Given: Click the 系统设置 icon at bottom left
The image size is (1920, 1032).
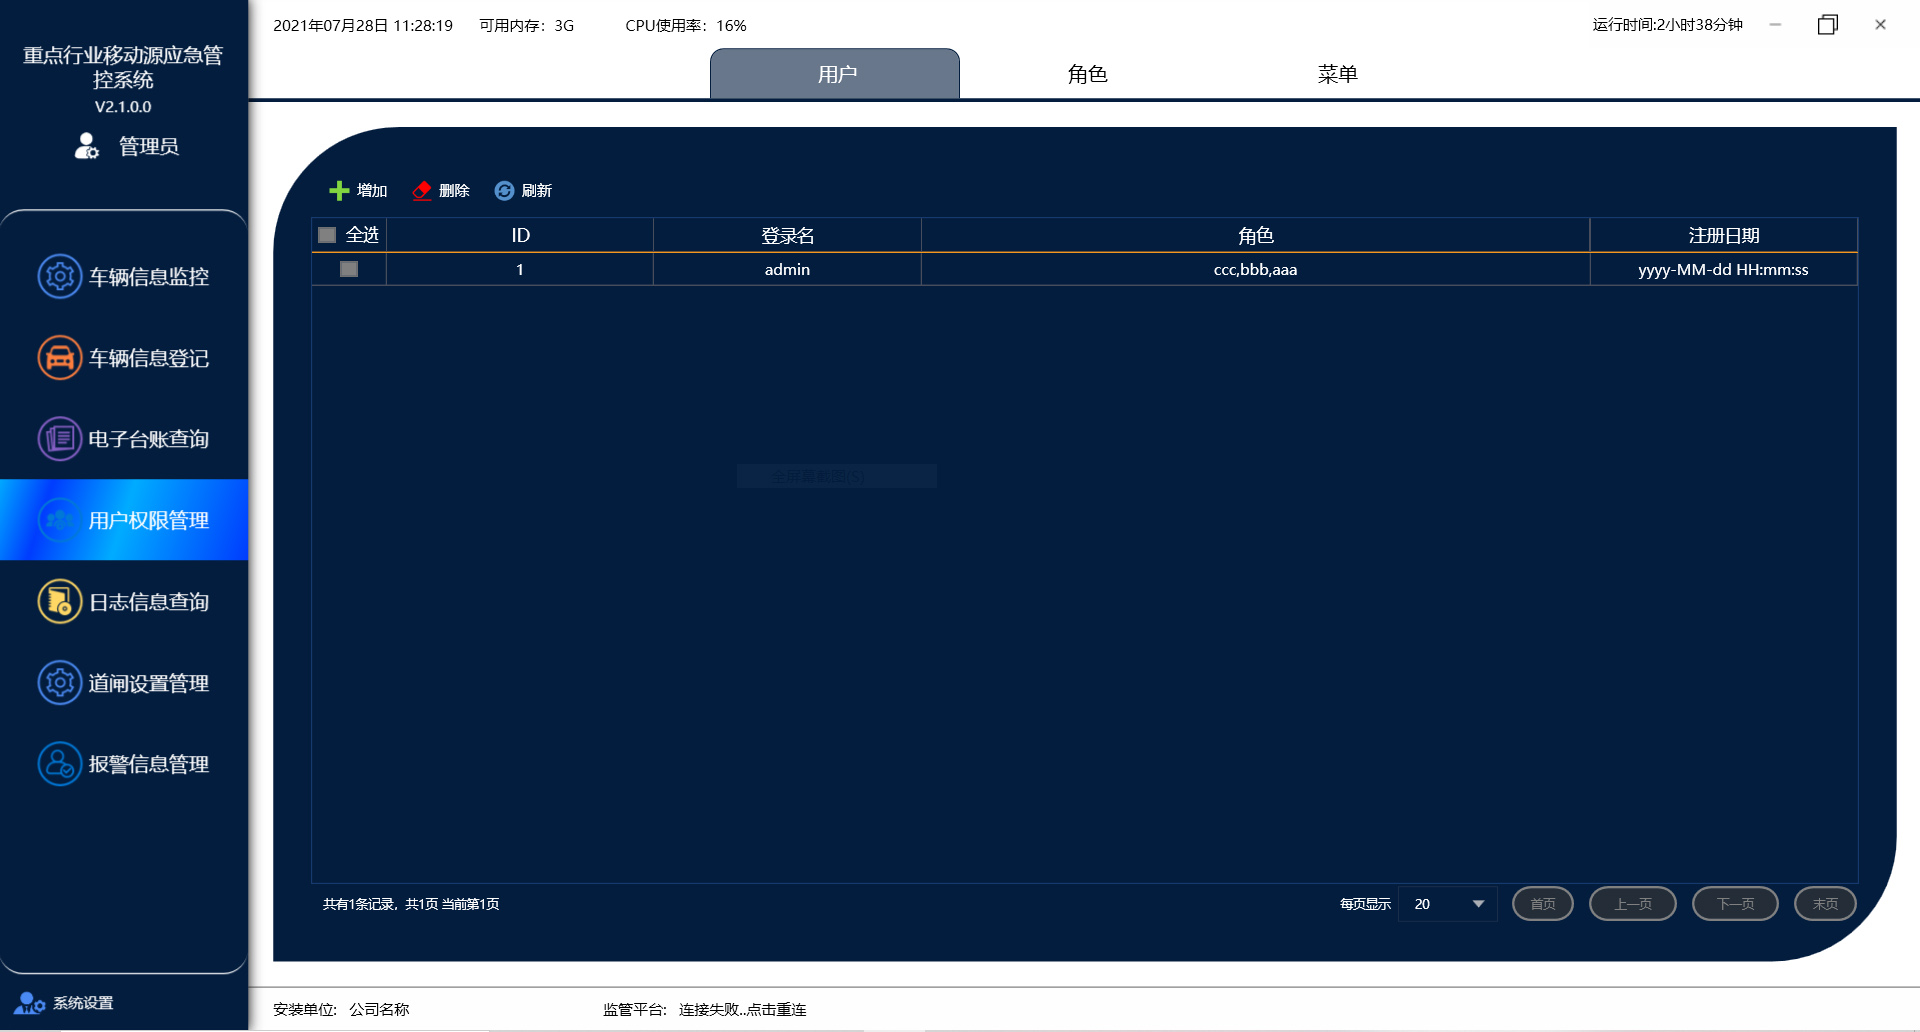Looking at the screenshot, I should point(30,1003).
